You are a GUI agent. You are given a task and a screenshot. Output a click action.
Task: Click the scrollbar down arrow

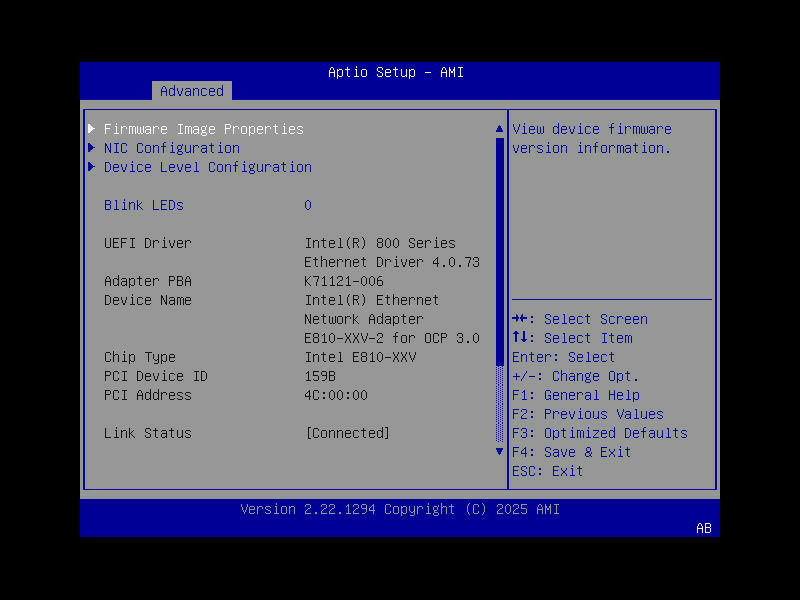pyautogui.click(x=499, y=451)
